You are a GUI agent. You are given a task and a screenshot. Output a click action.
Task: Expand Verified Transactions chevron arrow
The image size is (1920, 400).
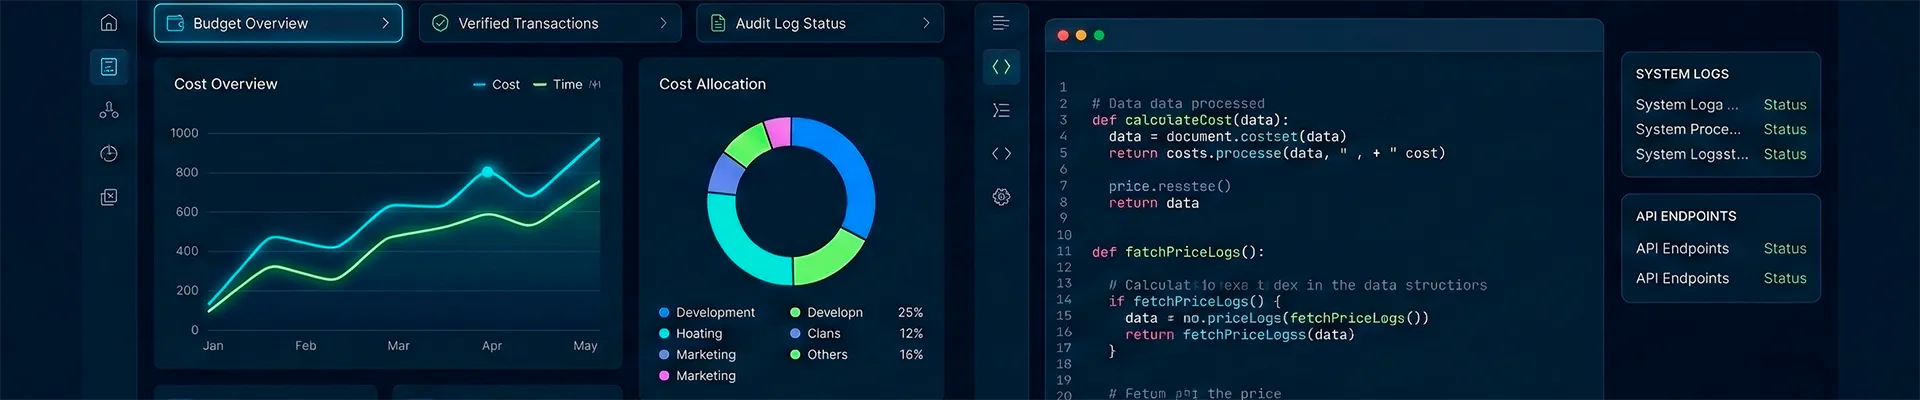coord(663,23)
